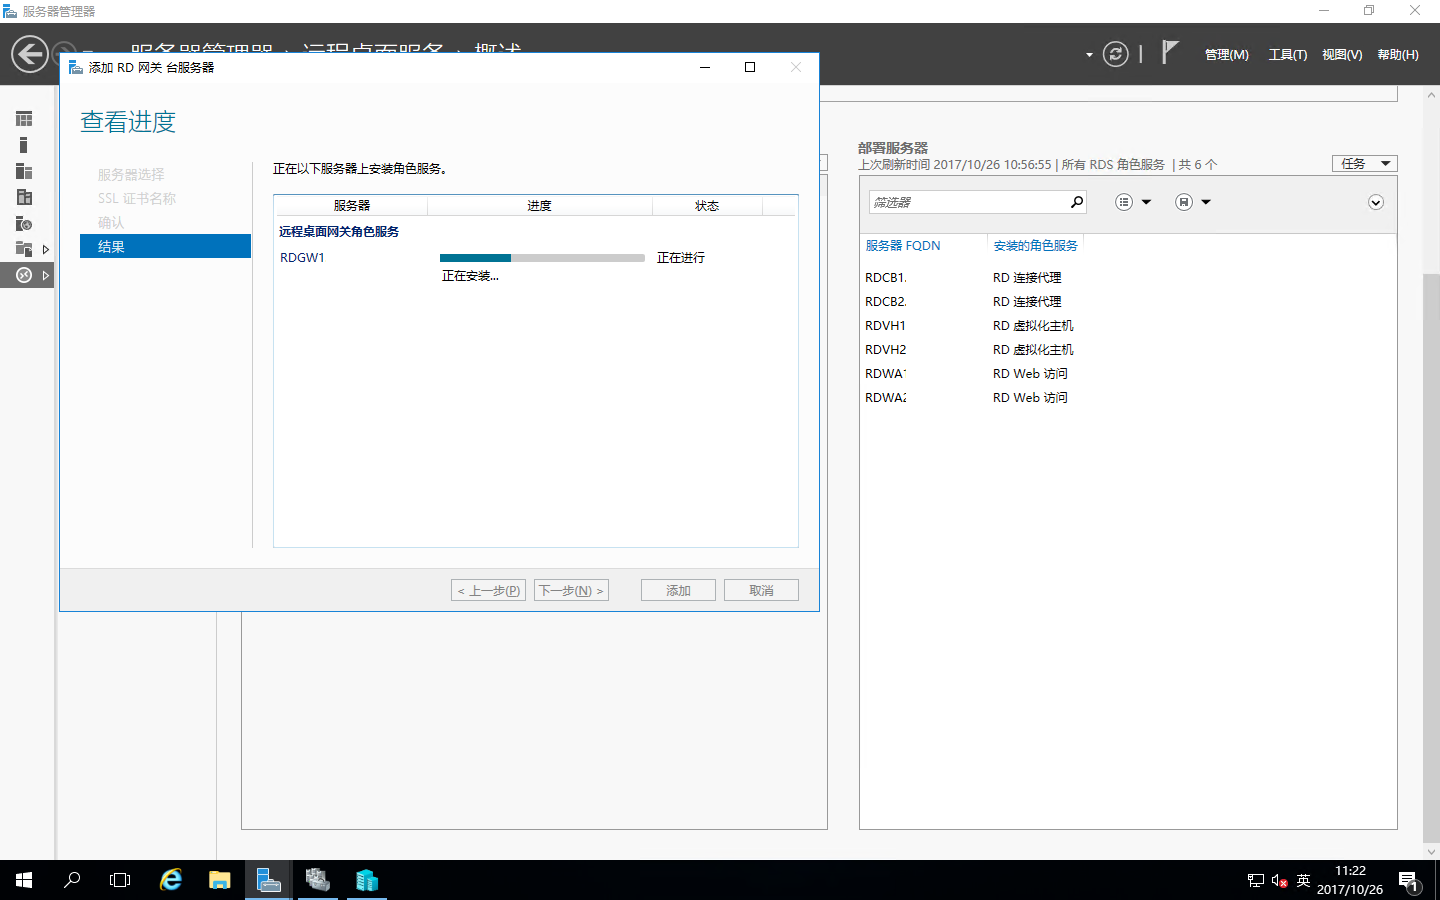Open the notifications flag icon
The width and height of the screenshot is (1440, 900).
tap(1170, 52)
